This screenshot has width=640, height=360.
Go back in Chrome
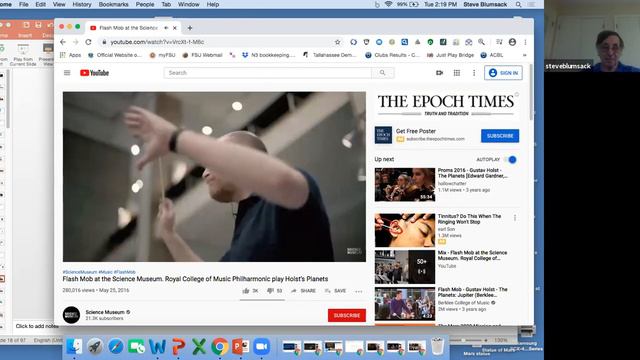62,42
